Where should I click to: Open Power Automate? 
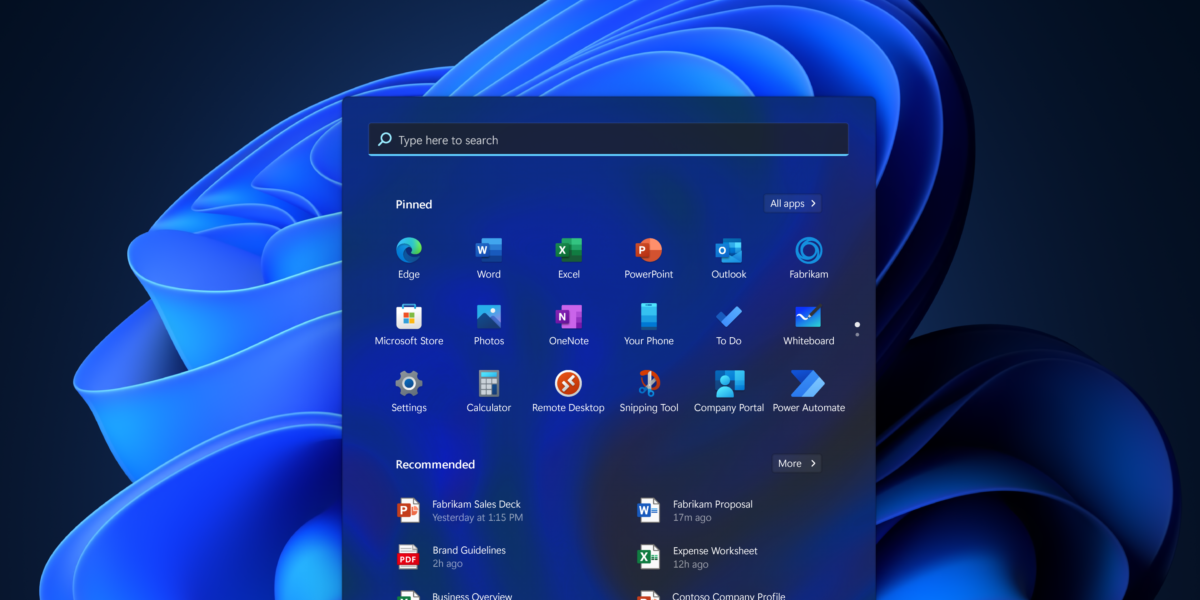pos(808,385)
